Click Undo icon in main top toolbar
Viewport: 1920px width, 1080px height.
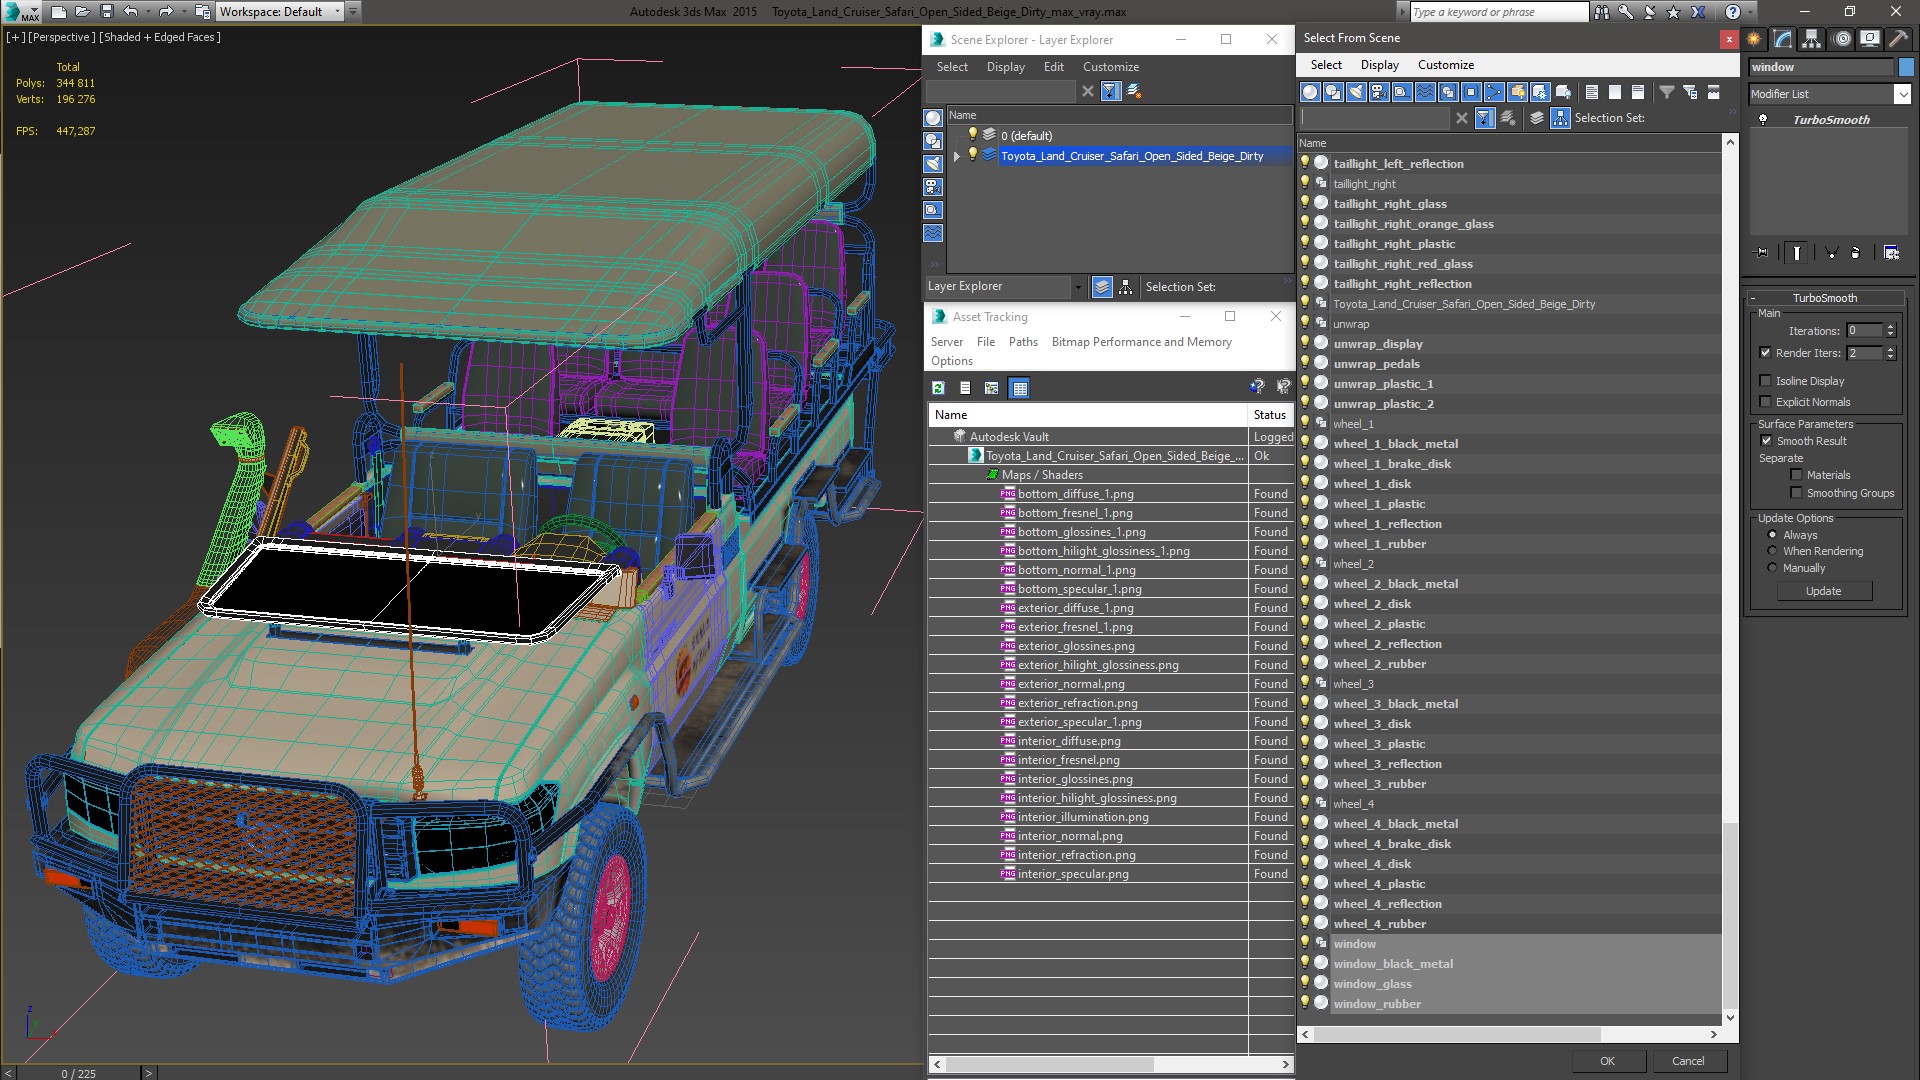point(131,12)
